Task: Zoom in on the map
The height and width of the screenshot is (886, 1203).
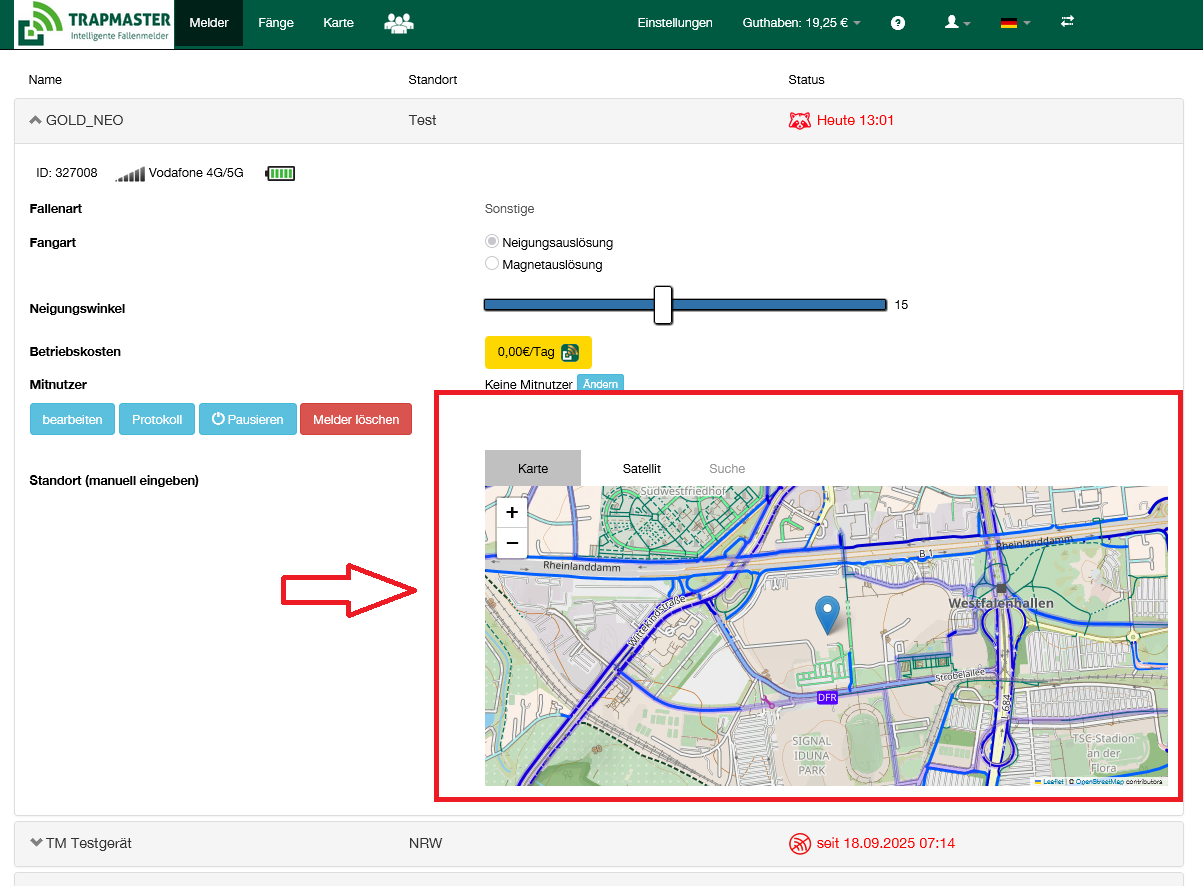Action: point(512,513)
